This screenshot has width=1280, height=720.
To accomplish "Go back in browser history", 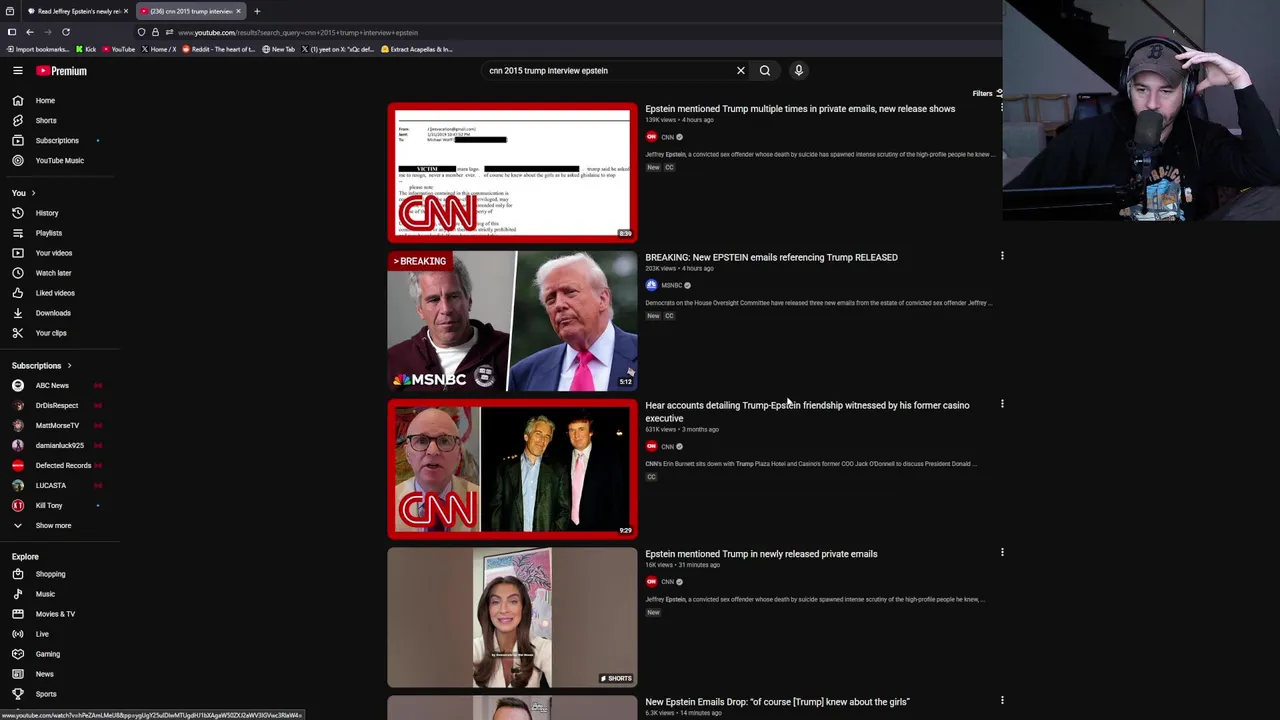I will [30, 32].
